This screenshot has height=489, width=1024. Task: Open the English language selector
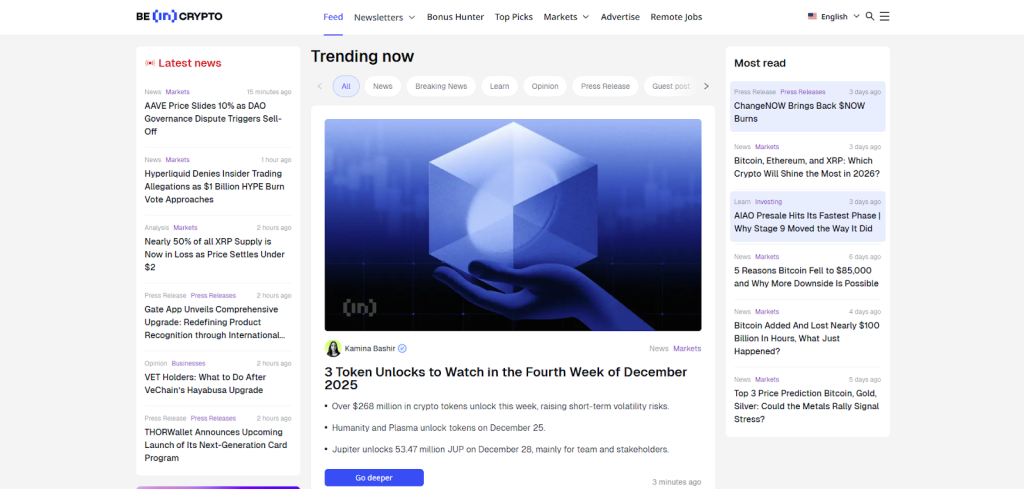(x=840, y=16)
